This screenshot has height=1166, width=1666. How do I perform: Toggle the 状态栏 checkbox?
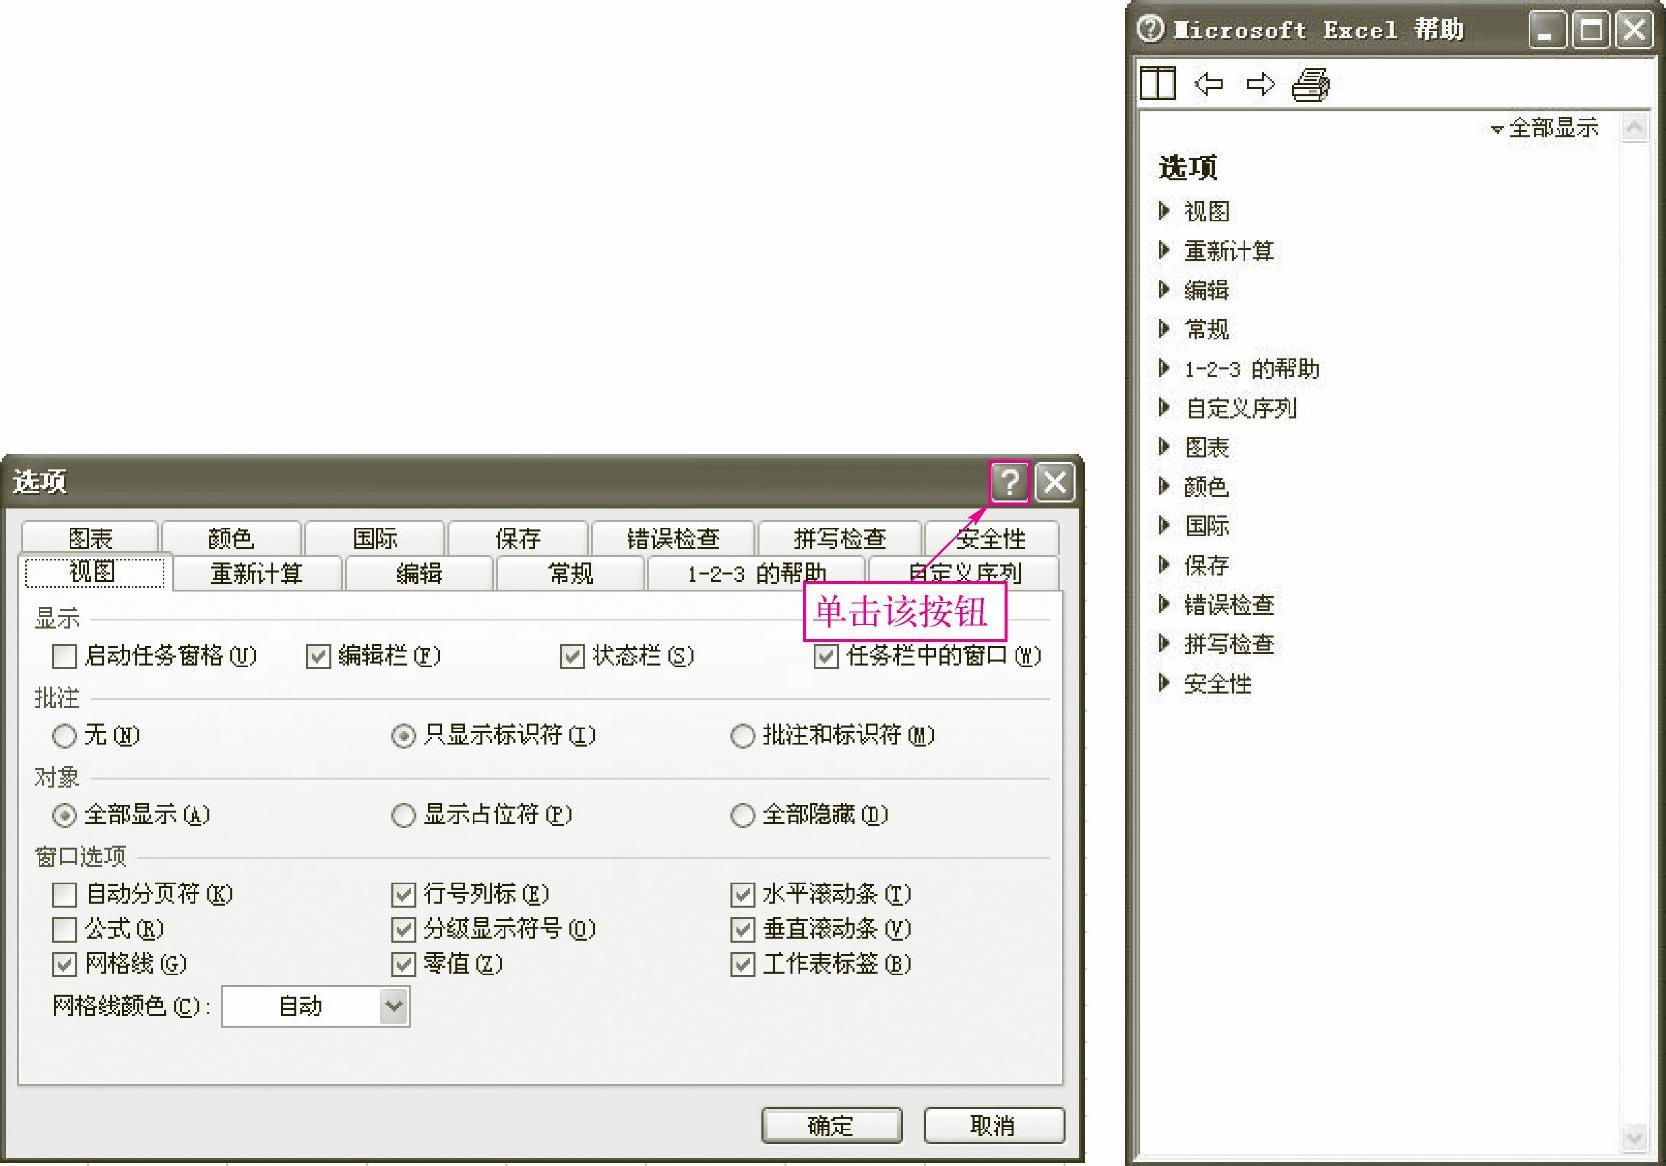click(572, 656)
